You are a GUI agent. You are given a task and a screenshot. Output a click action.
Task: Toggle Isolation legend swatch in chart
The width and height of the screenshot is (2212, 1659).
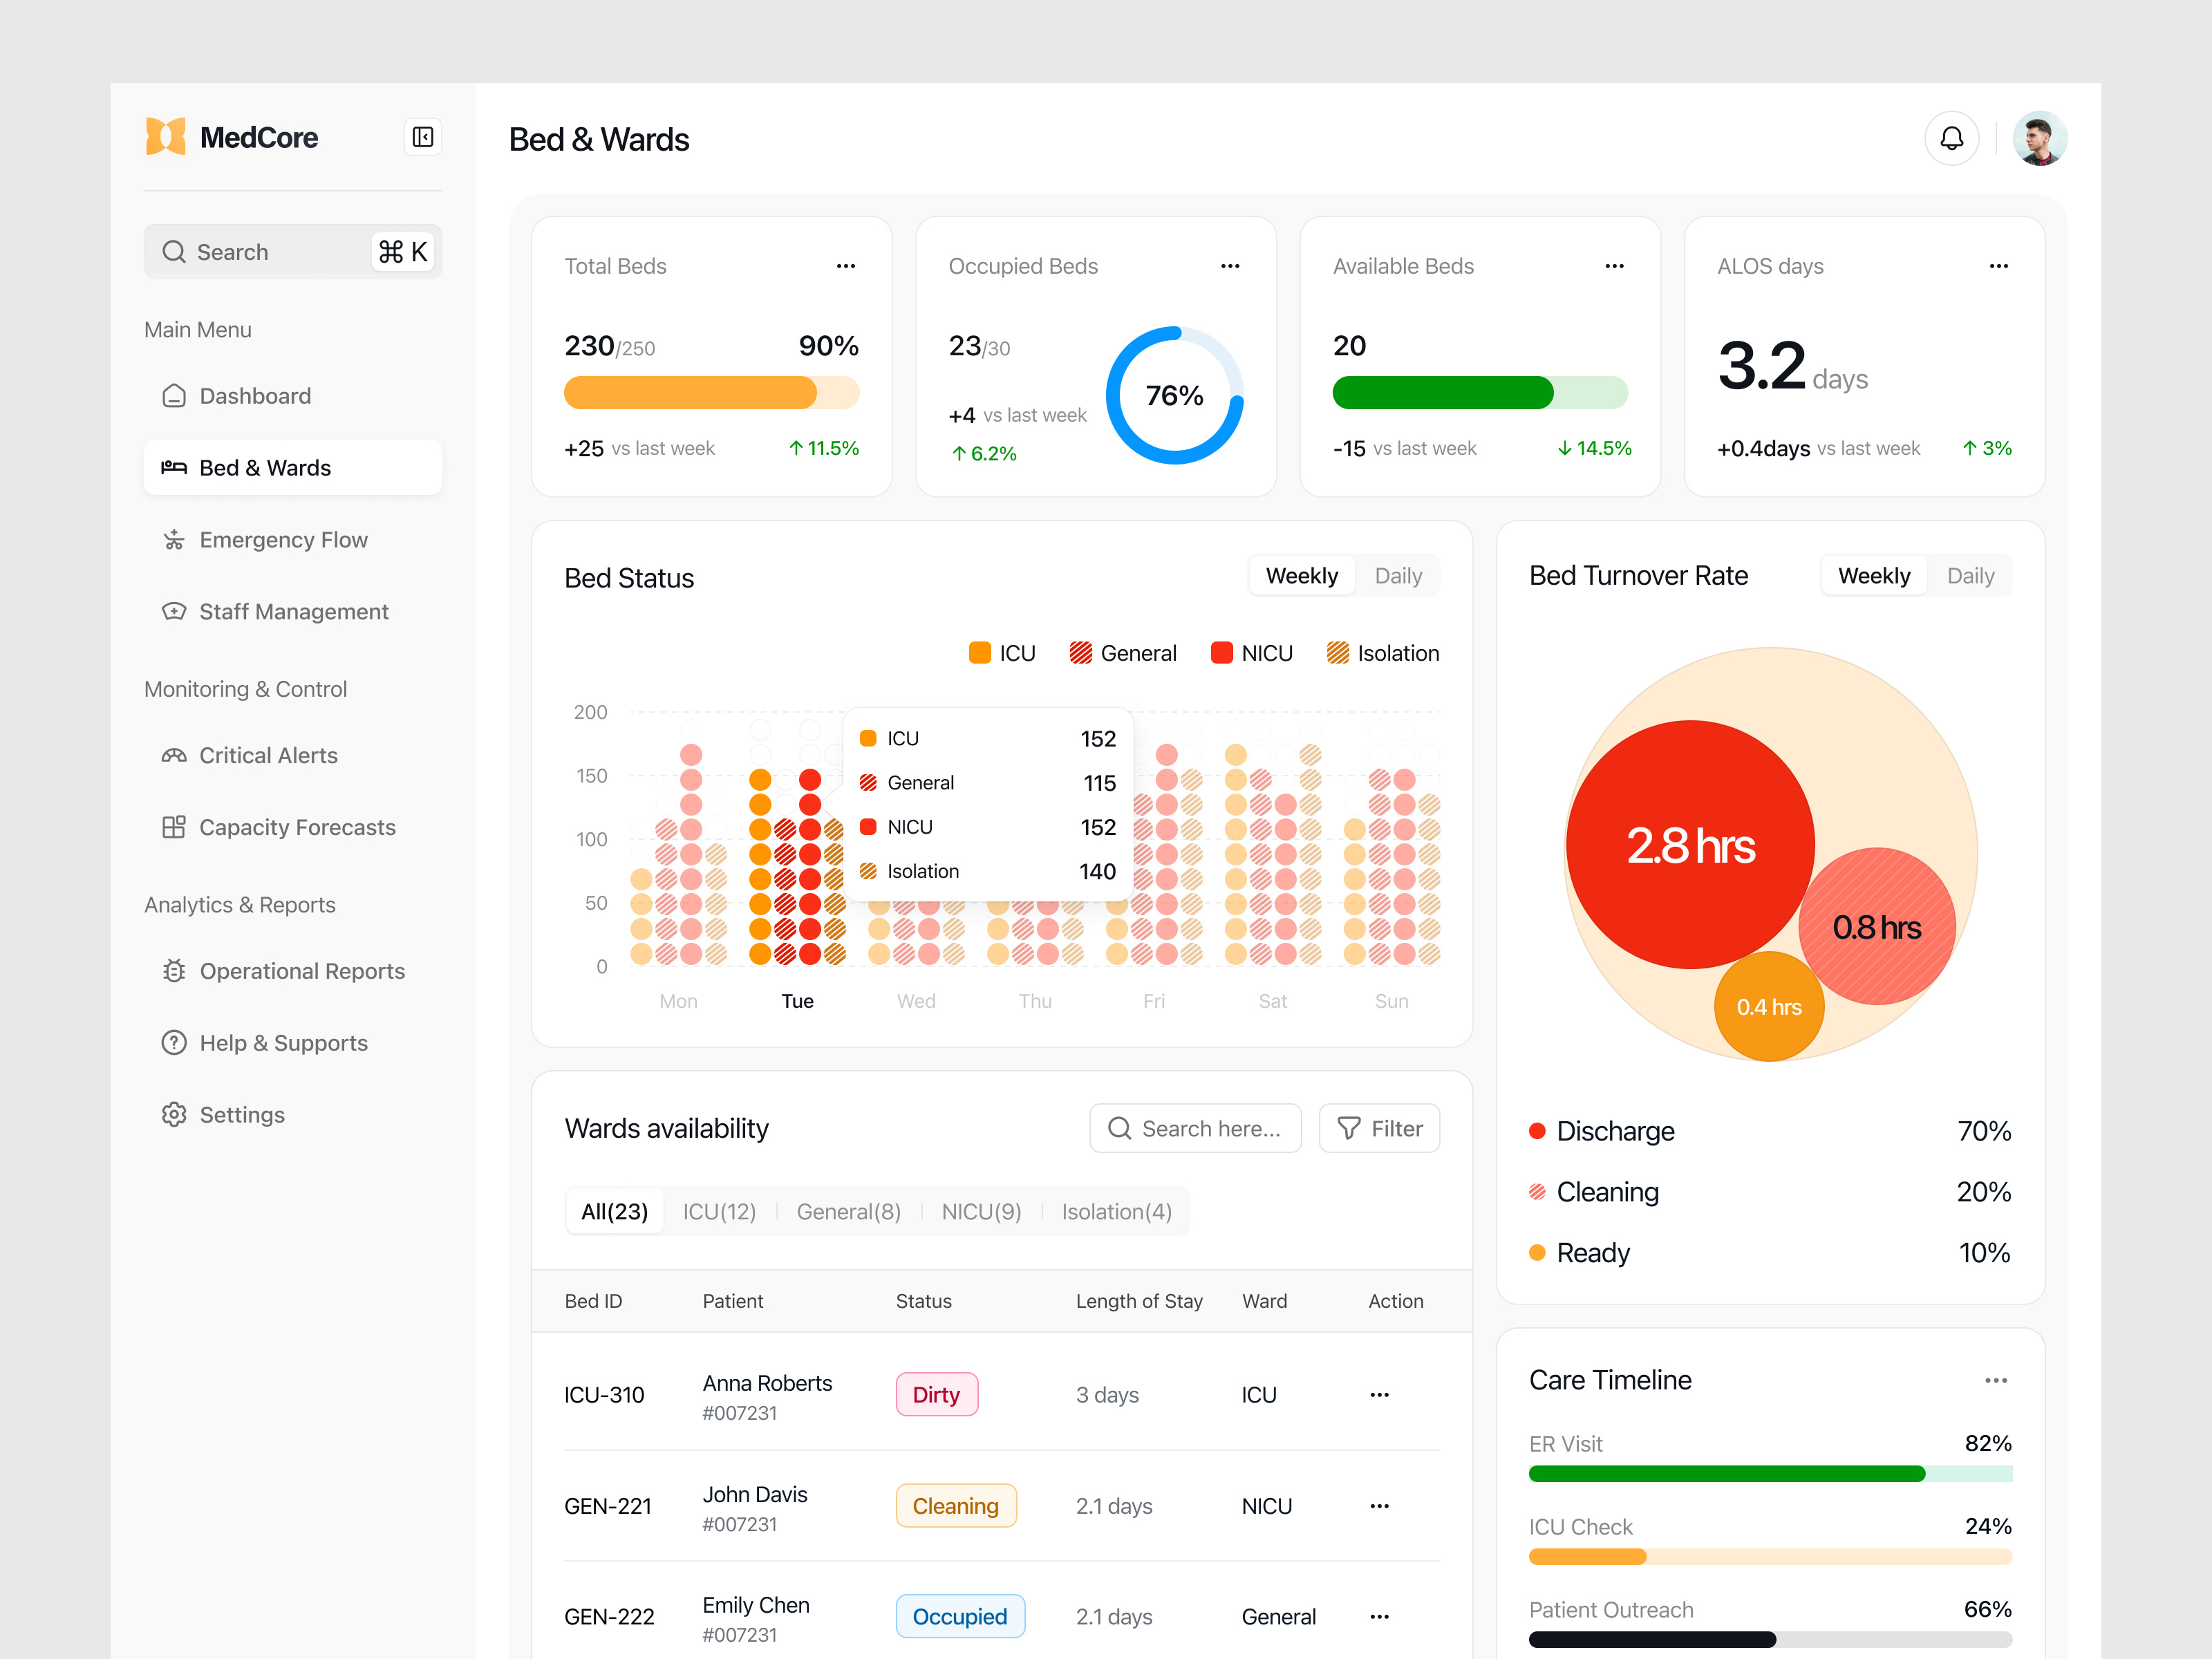(x=1337, y=653)
